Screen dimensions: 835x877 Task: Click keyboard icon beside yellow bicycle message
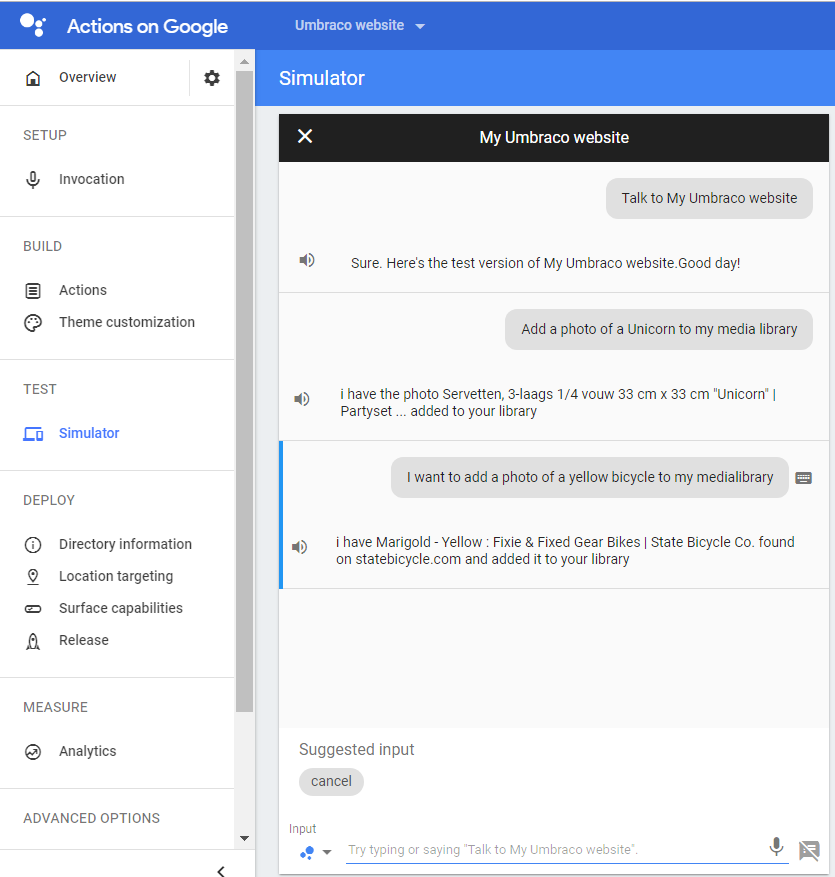804,478
